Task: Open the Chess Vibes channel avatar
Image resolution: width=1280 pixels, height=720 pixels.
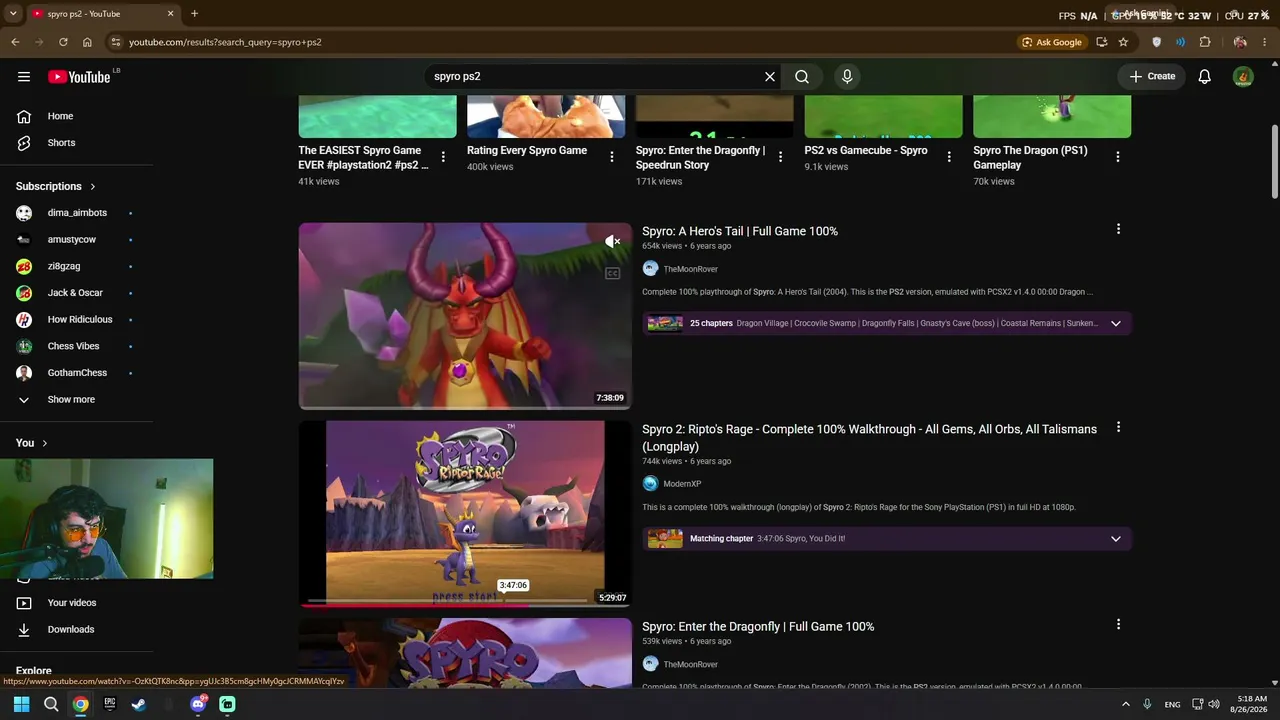Action: pyautogui.click(x=24, y=346)
